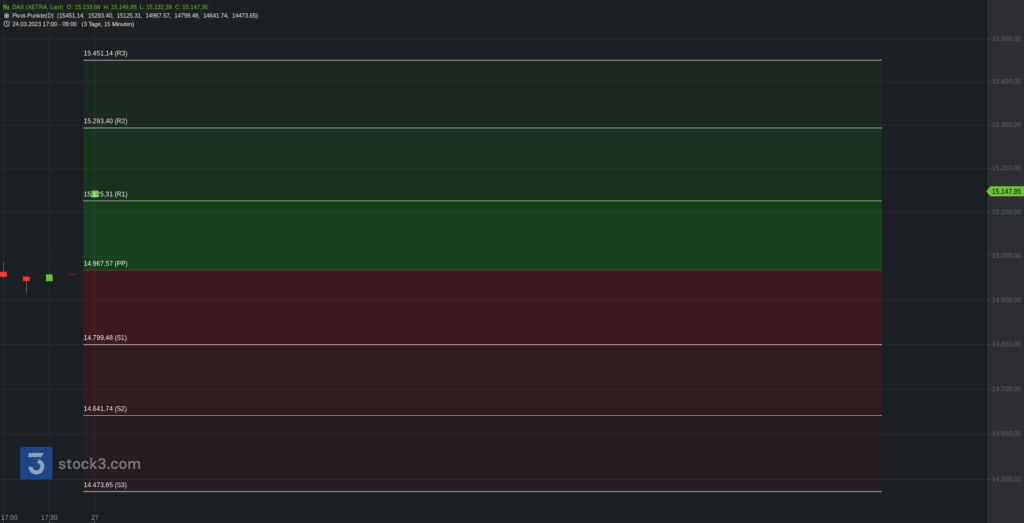Click the Pivot-Punkte indicator visibility icon
Viewport: 1024px width, 523px height.
[x=6, y=15]
